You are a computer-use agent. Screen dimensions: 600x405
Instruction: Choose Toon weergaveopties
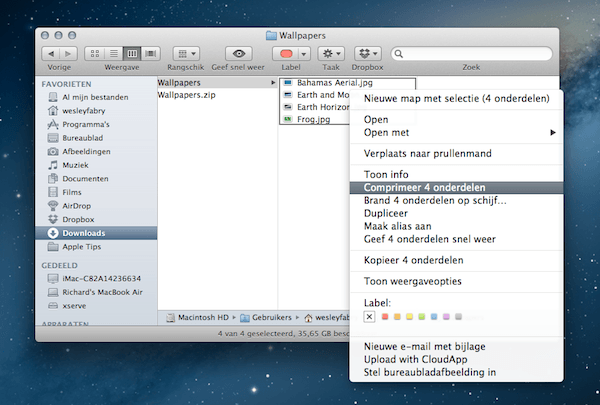(457, 281)
